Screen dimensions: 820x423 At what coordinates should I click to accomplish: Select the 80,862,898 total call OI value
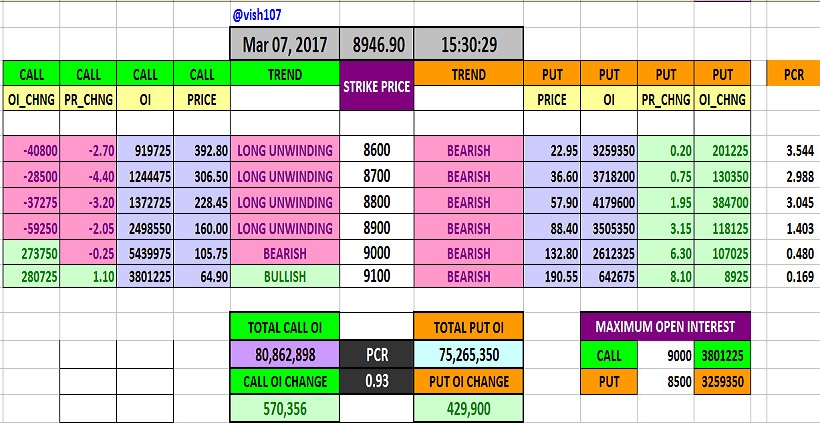285,354
